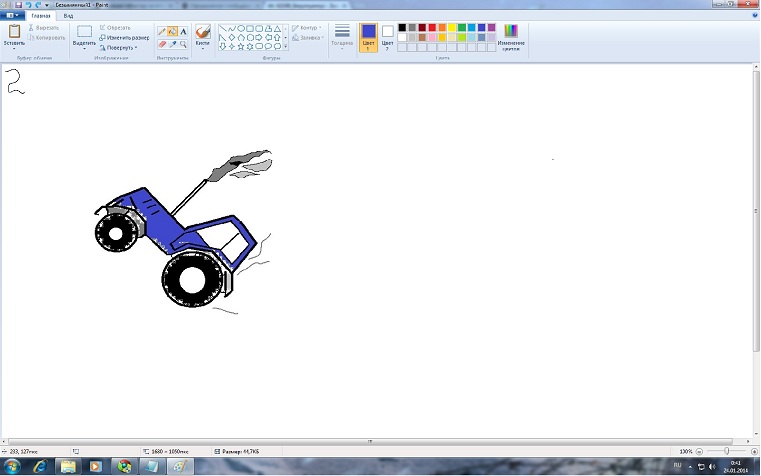The height and width of the screenshot is (476, 761).
Task: Expand the Paste (Вставить) dropdown arrow
Action: [14, 49]
